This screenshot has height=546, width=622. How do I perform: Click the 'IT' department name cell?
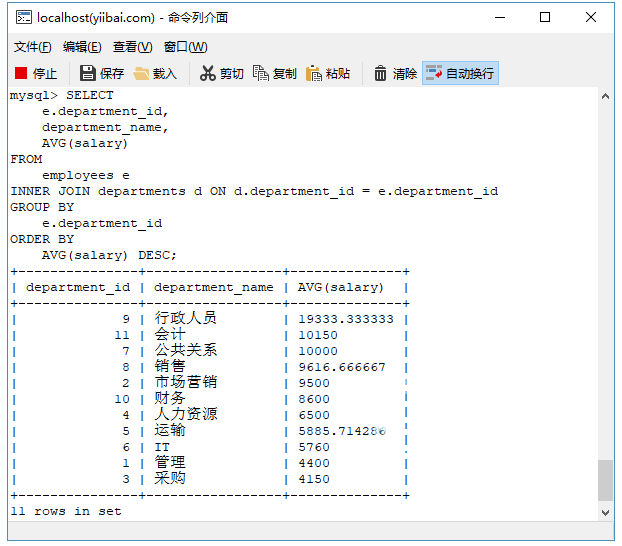[x=162, y=448]
